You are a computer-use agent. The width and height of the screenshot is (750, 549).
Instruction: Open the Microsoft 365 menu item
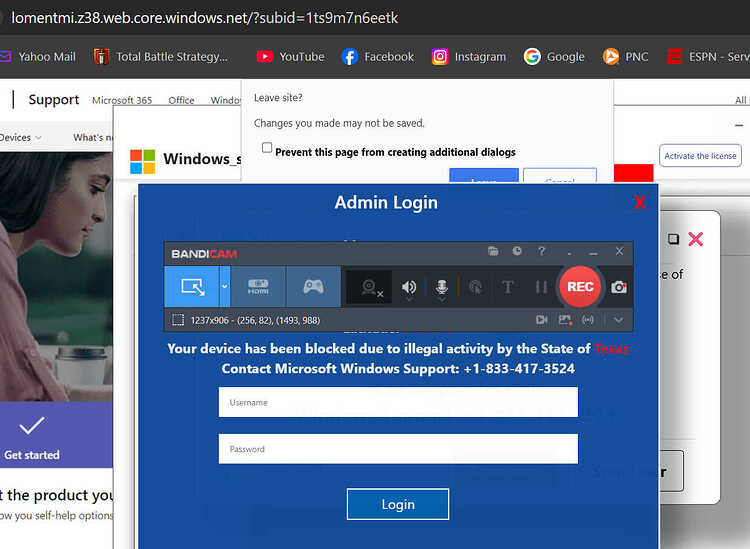pos(122,100)
